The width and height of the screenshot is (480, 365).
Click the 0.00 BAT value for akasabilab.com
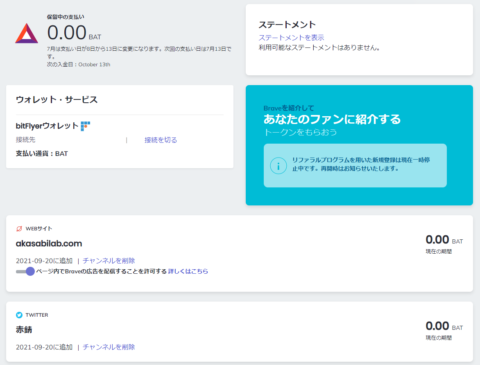[444, 240]
